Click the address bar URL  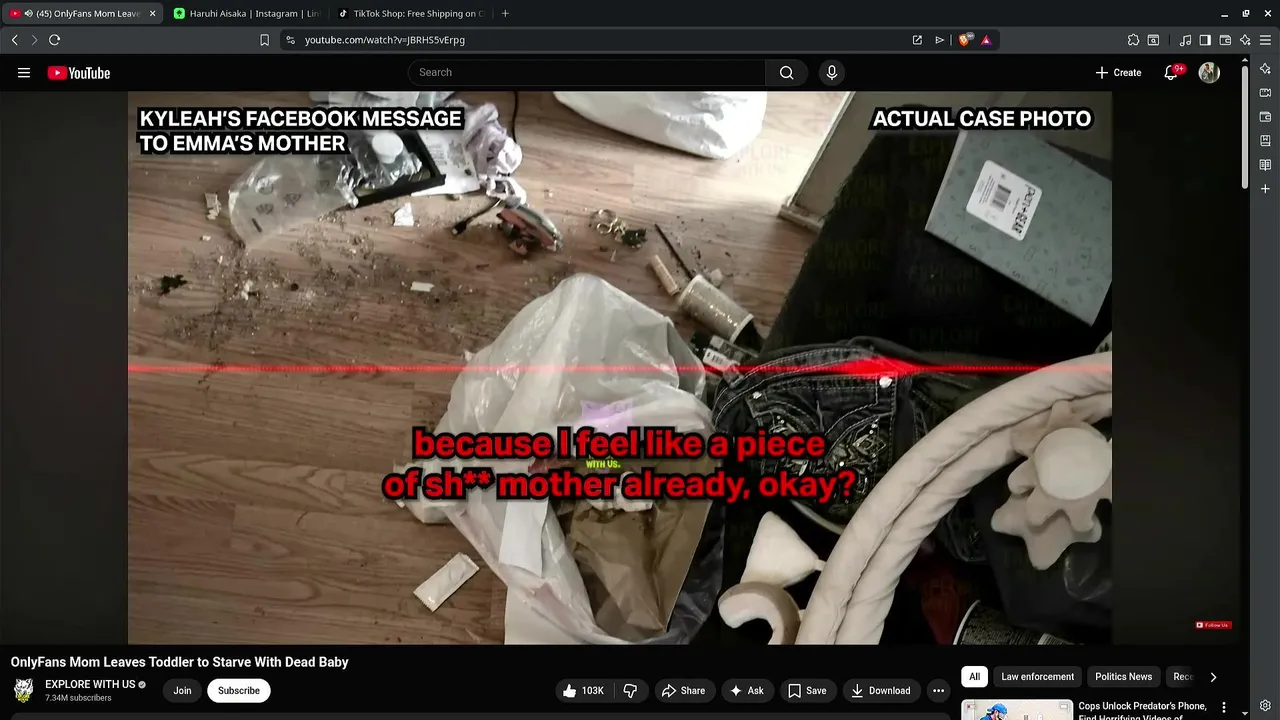tap(385, 40)
